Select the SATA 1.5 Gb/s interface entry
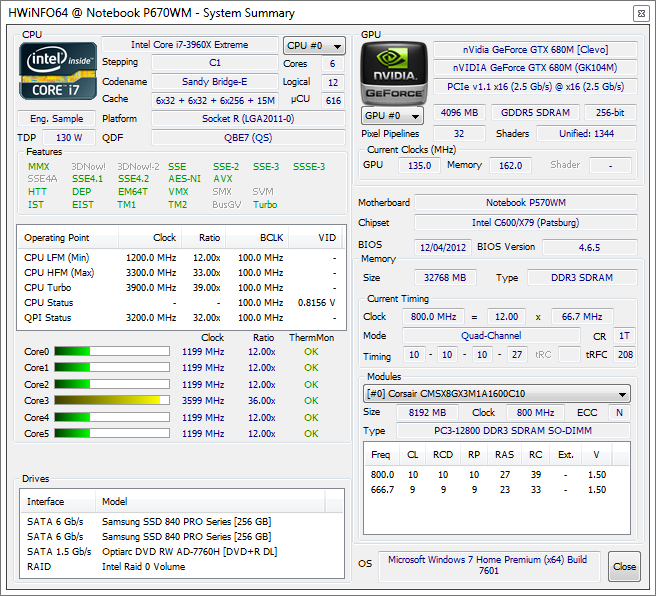 (59, 552)
